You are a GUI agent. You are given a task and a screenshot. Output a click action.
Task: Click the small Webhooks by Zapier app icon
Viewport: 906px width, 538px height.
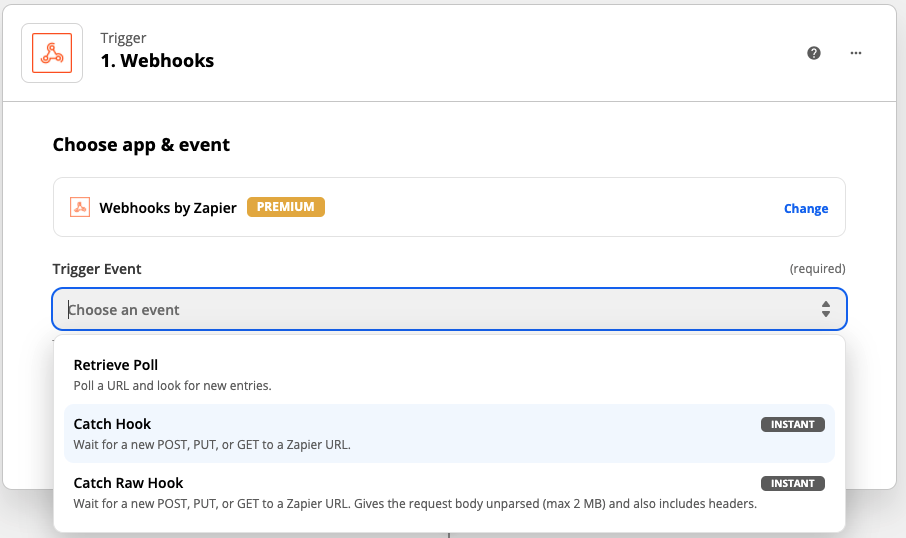coord(80,207)
